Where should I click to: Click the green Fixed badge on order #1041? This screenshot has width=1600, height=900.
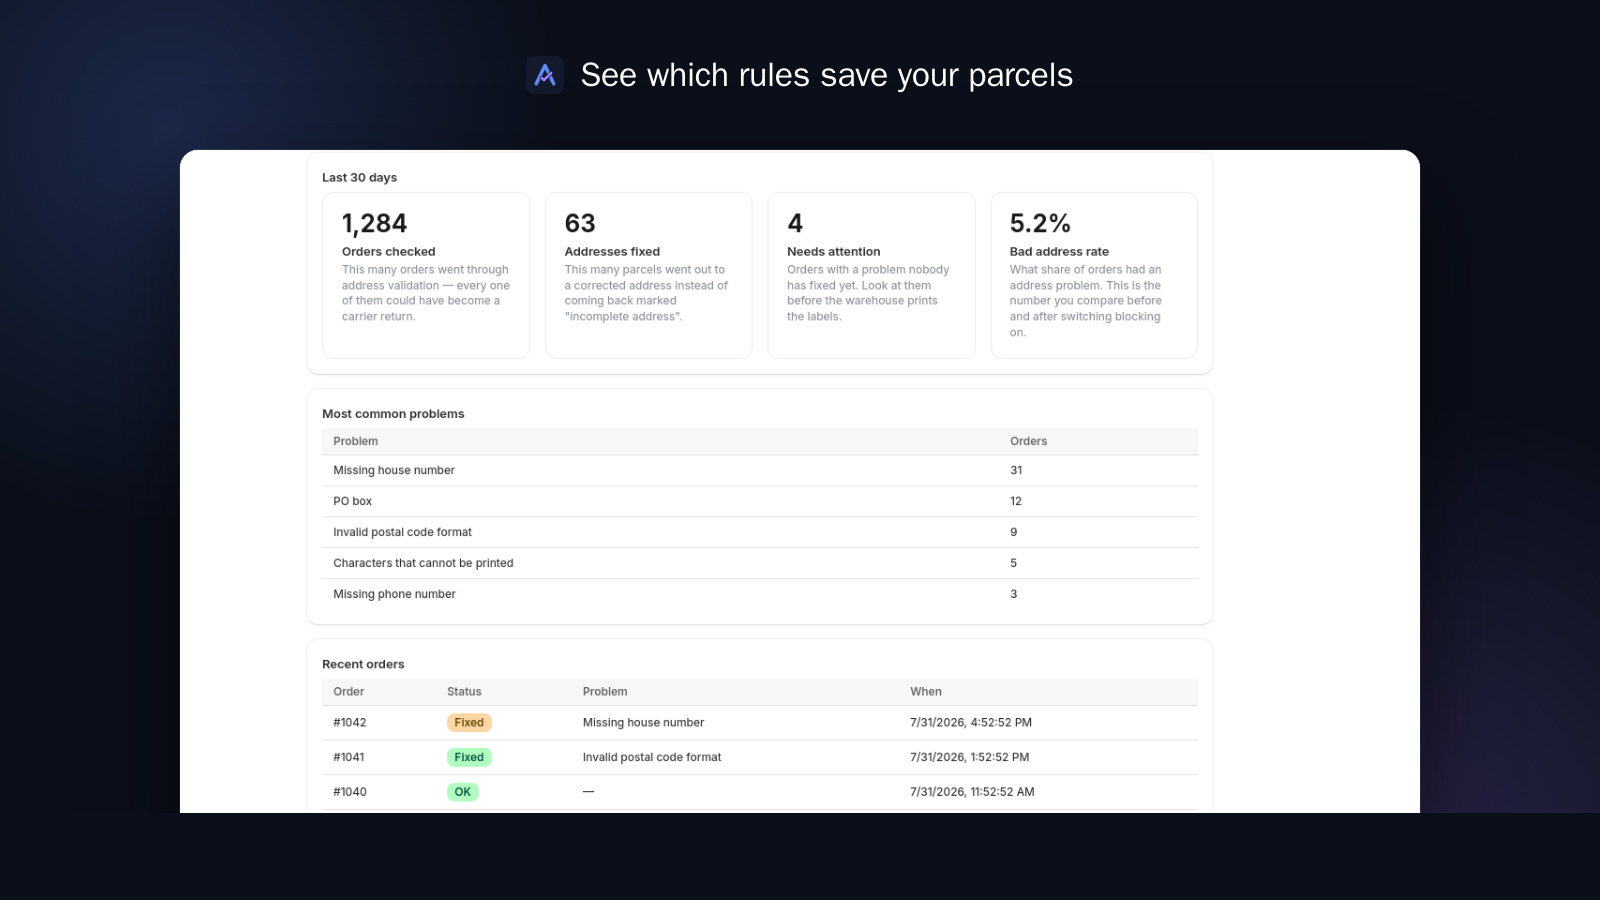[469, 757]
